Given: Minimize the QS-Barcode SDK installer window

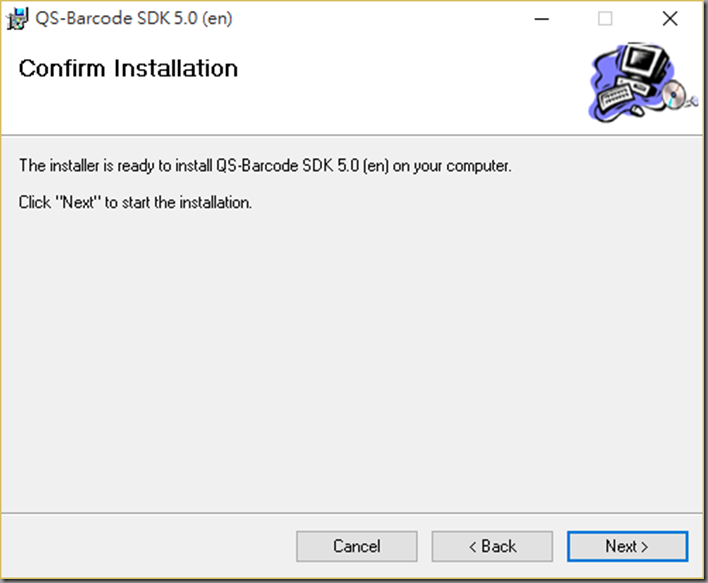Looking at the screenshot, I should coord(542,19).
